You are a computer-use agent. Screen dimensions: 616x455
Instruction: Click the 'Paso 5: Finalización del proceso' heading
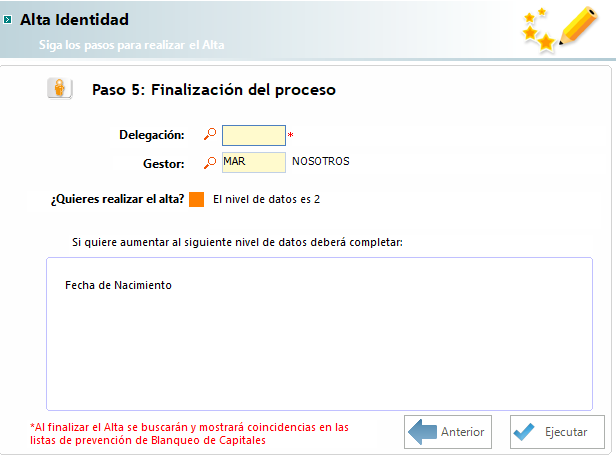point(214,90)
